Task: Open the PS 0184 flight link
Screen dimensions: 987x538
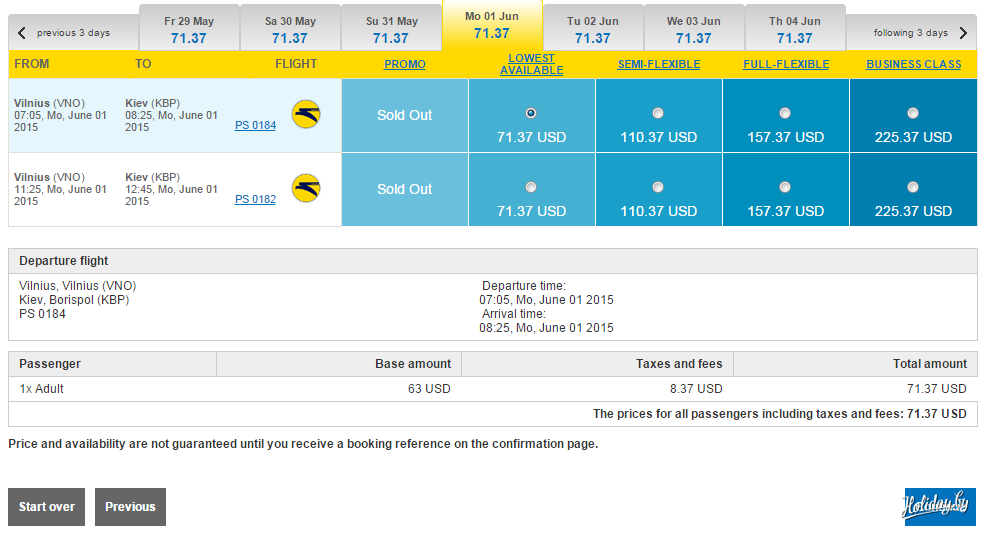Action: coord(255,126)
